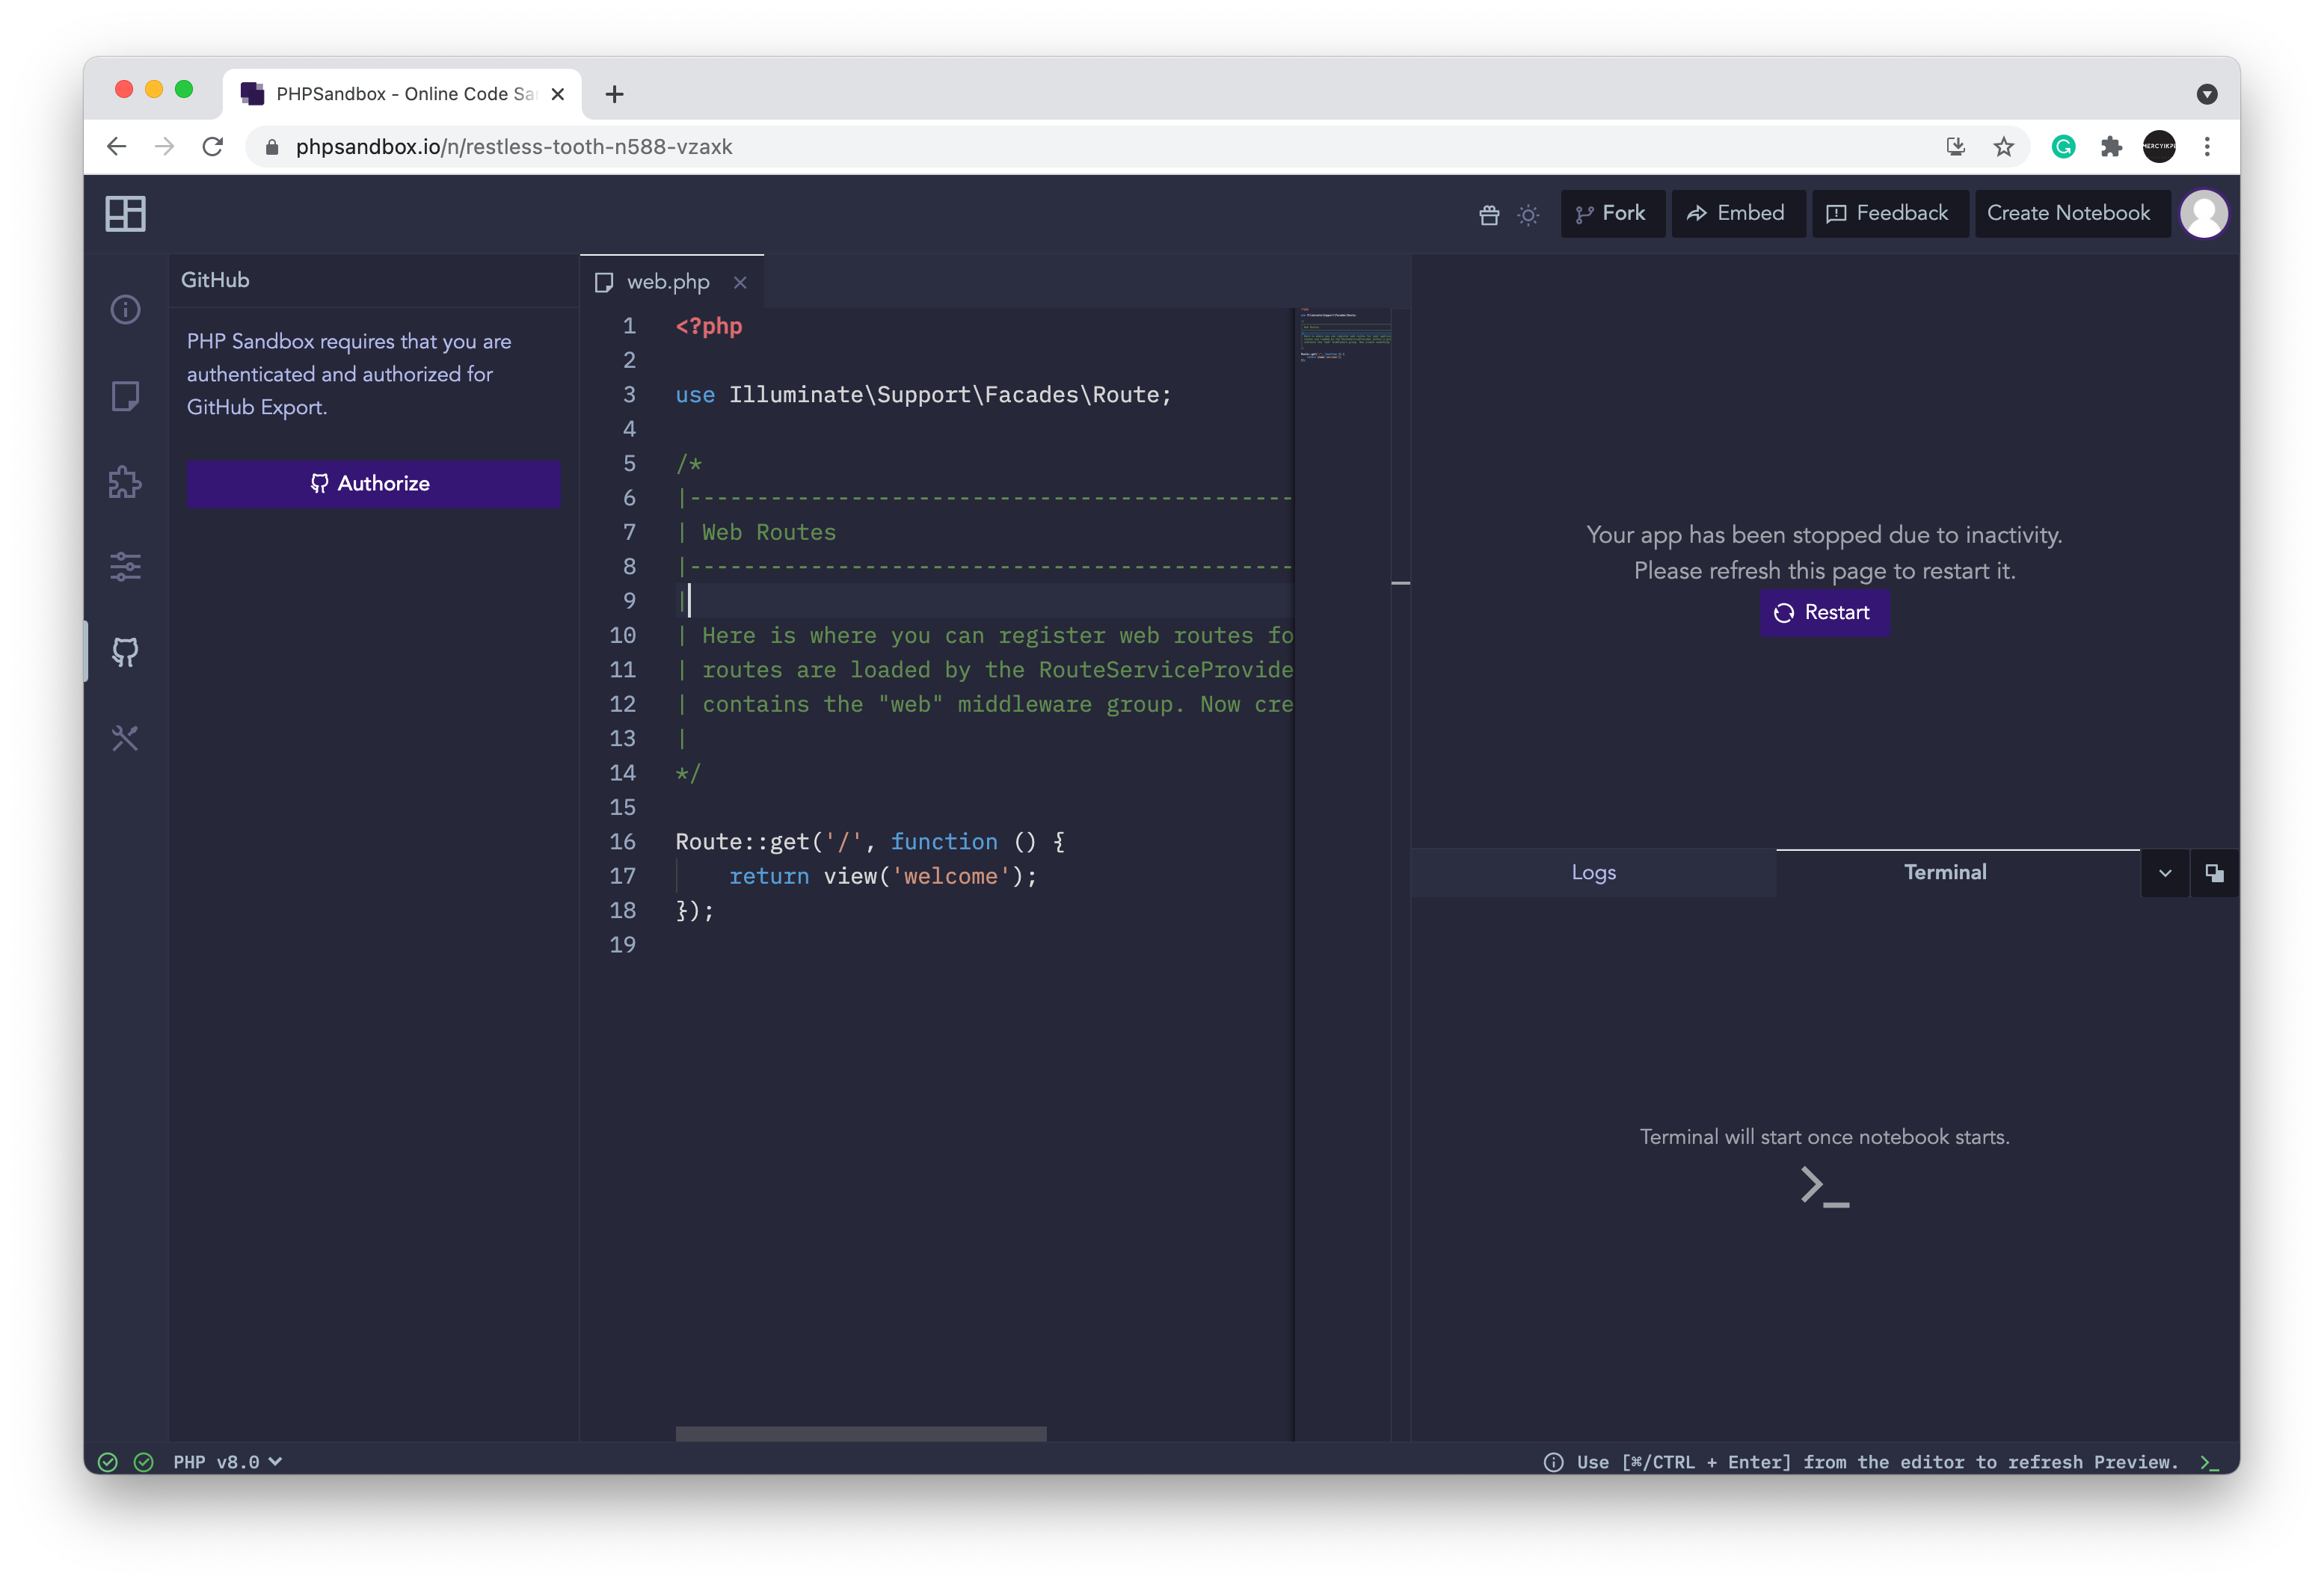
Task: Click the gift box icon in header
Action: 1489,214
